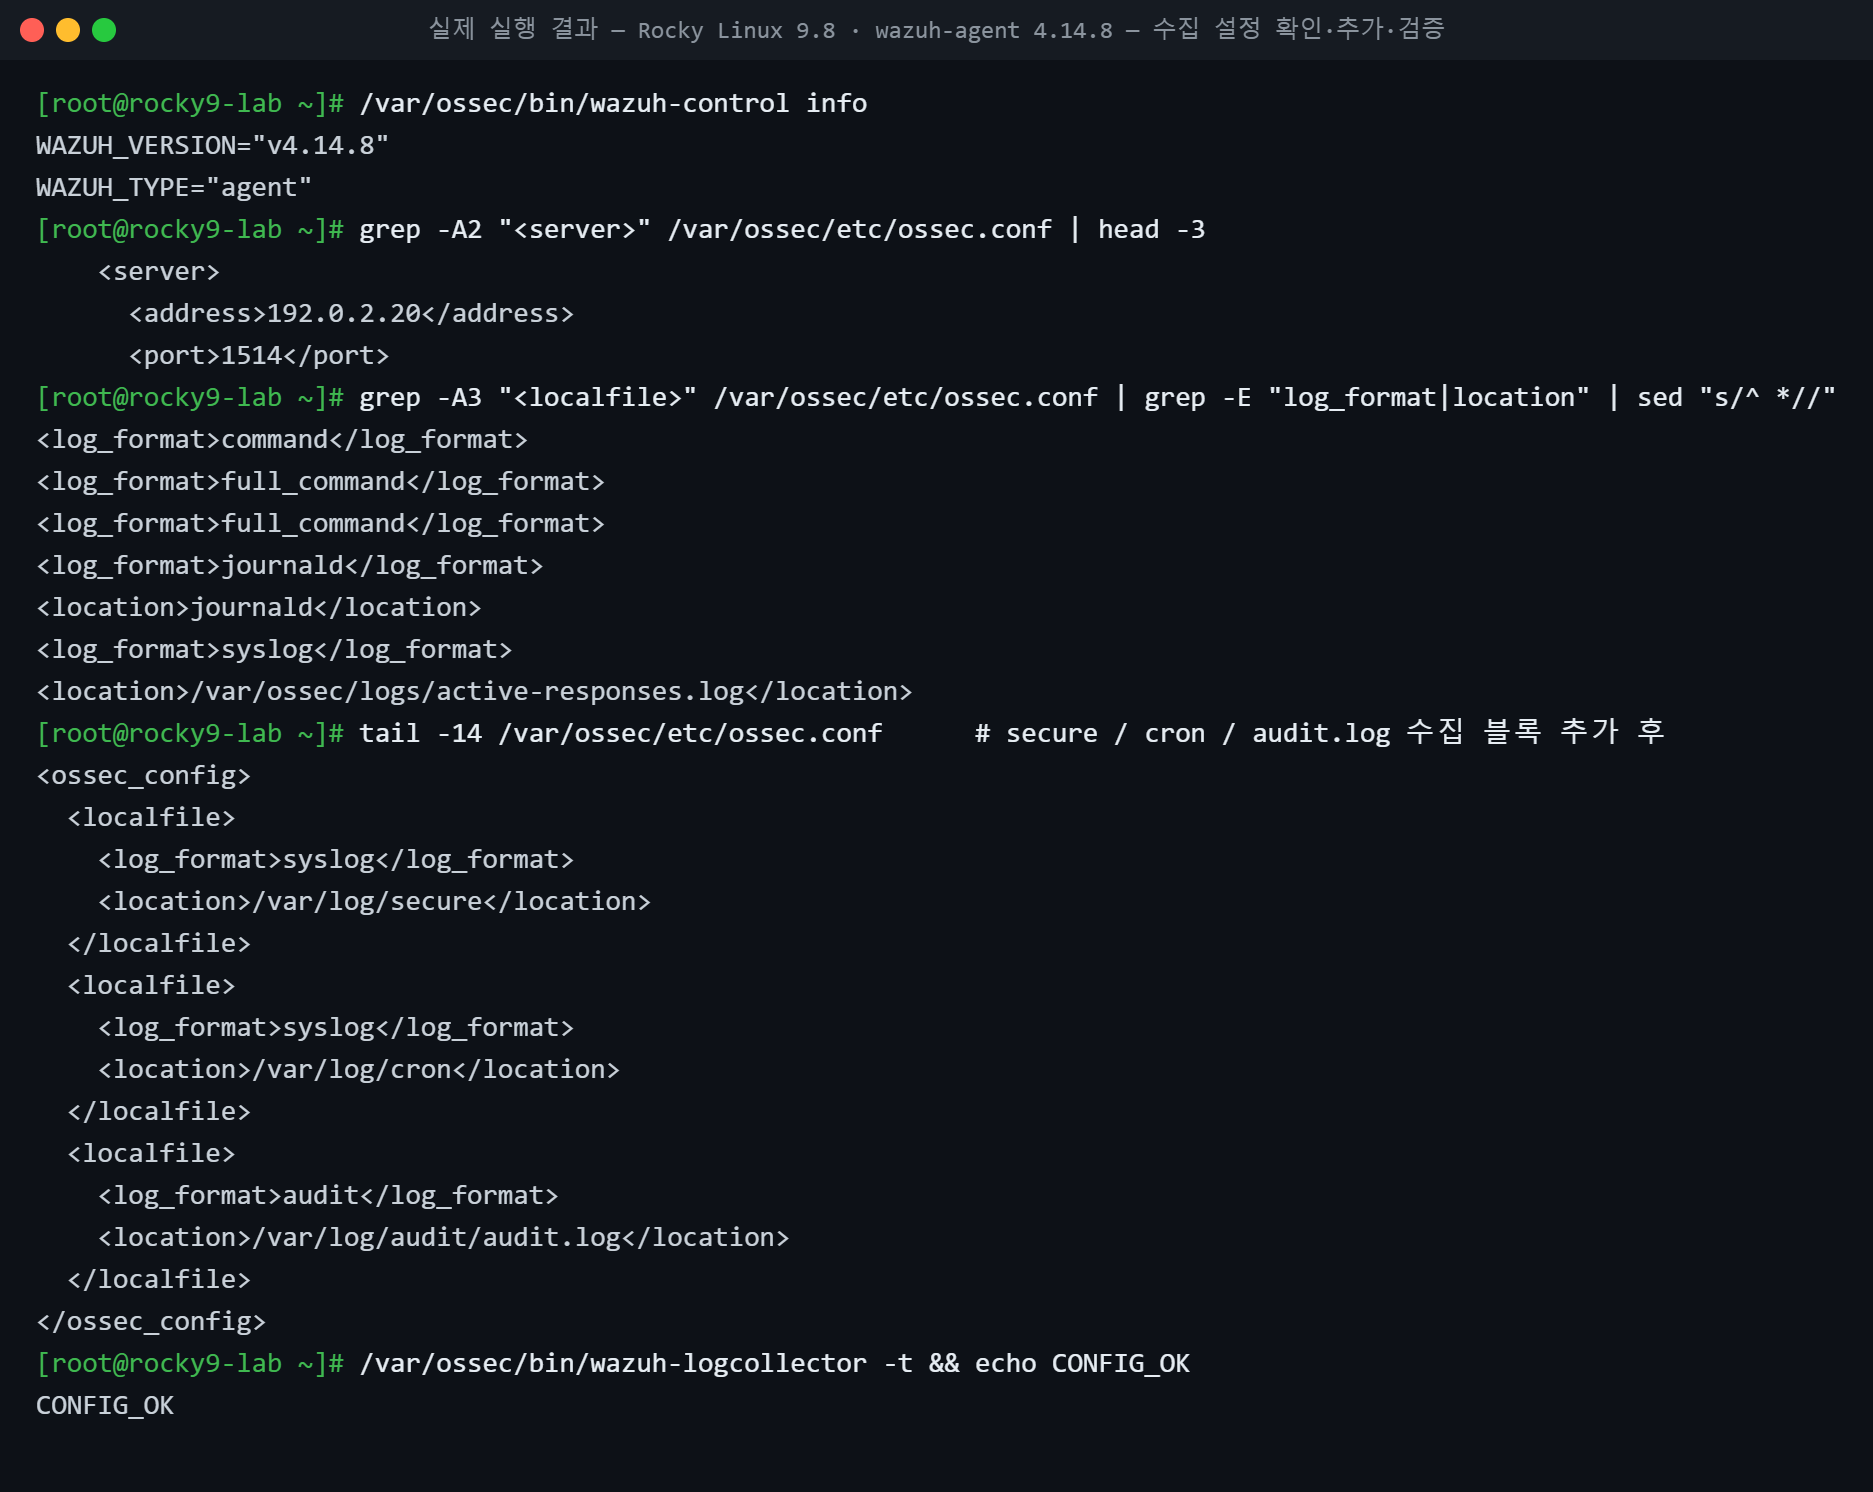Click the "head -3" part of the grep command

1151,229
